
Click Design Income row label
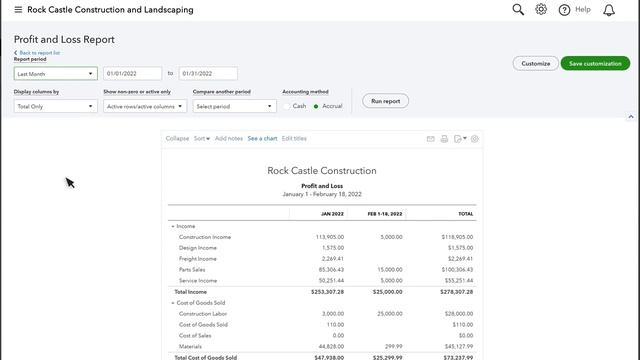point(198,248)
